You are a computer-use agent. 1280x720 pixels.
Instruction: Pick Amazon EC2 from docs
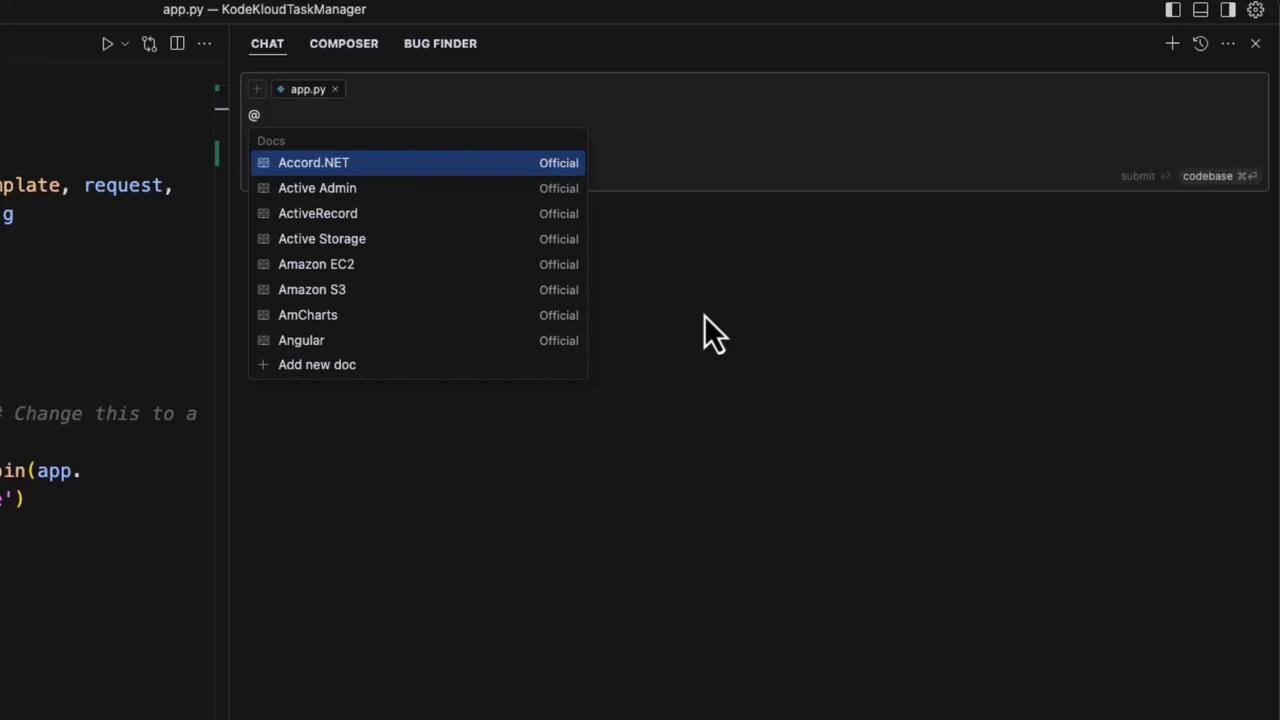pyautogui.click(x=418, y=265)
